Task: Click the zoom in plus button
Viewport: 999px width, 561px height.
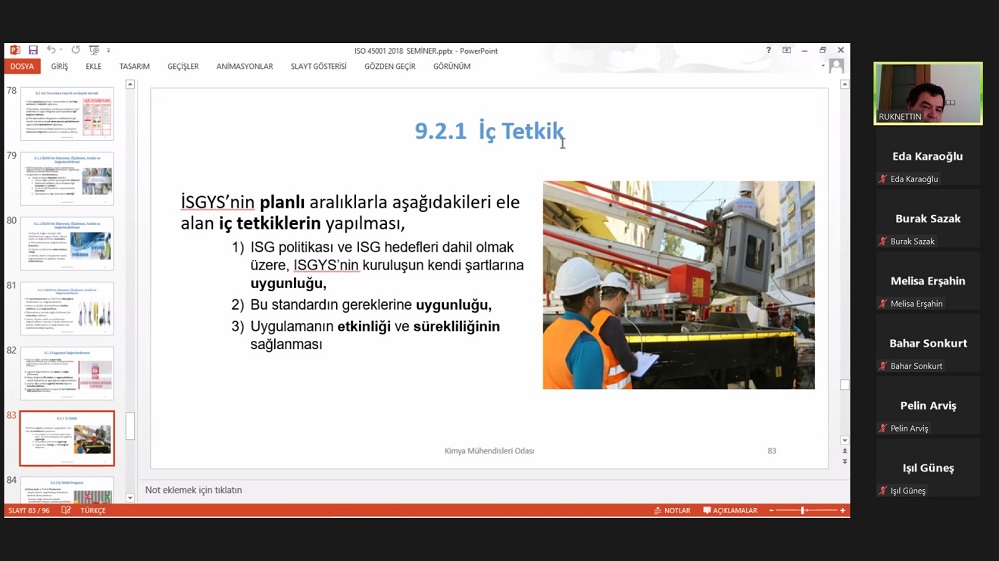Action: (x=843, y=510)
